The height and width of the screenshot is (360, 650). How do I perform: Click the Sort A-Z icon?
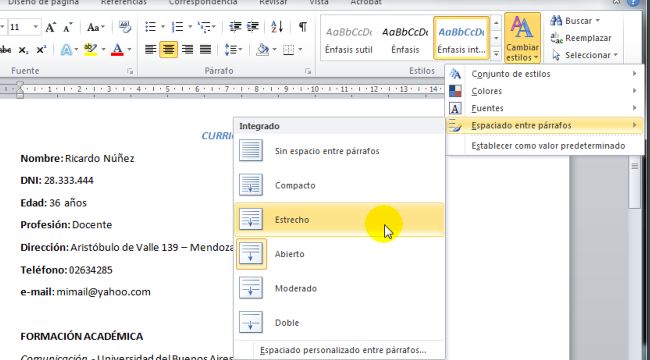click(x=277, y=27)
